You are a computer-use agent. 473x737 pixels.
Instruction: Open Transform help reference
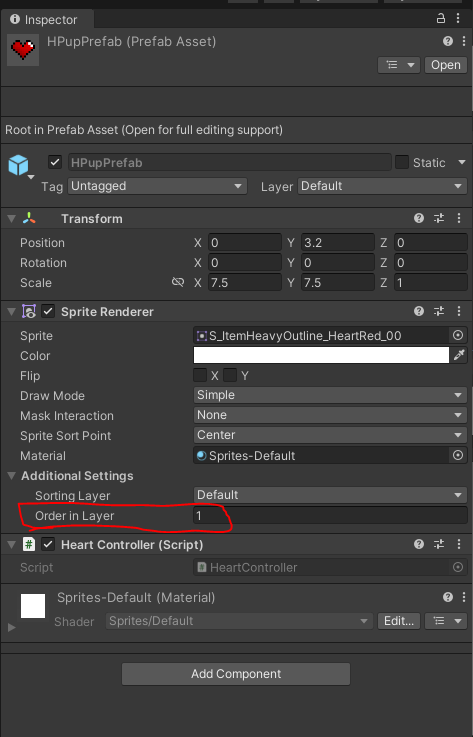click(x=419, y=218)
